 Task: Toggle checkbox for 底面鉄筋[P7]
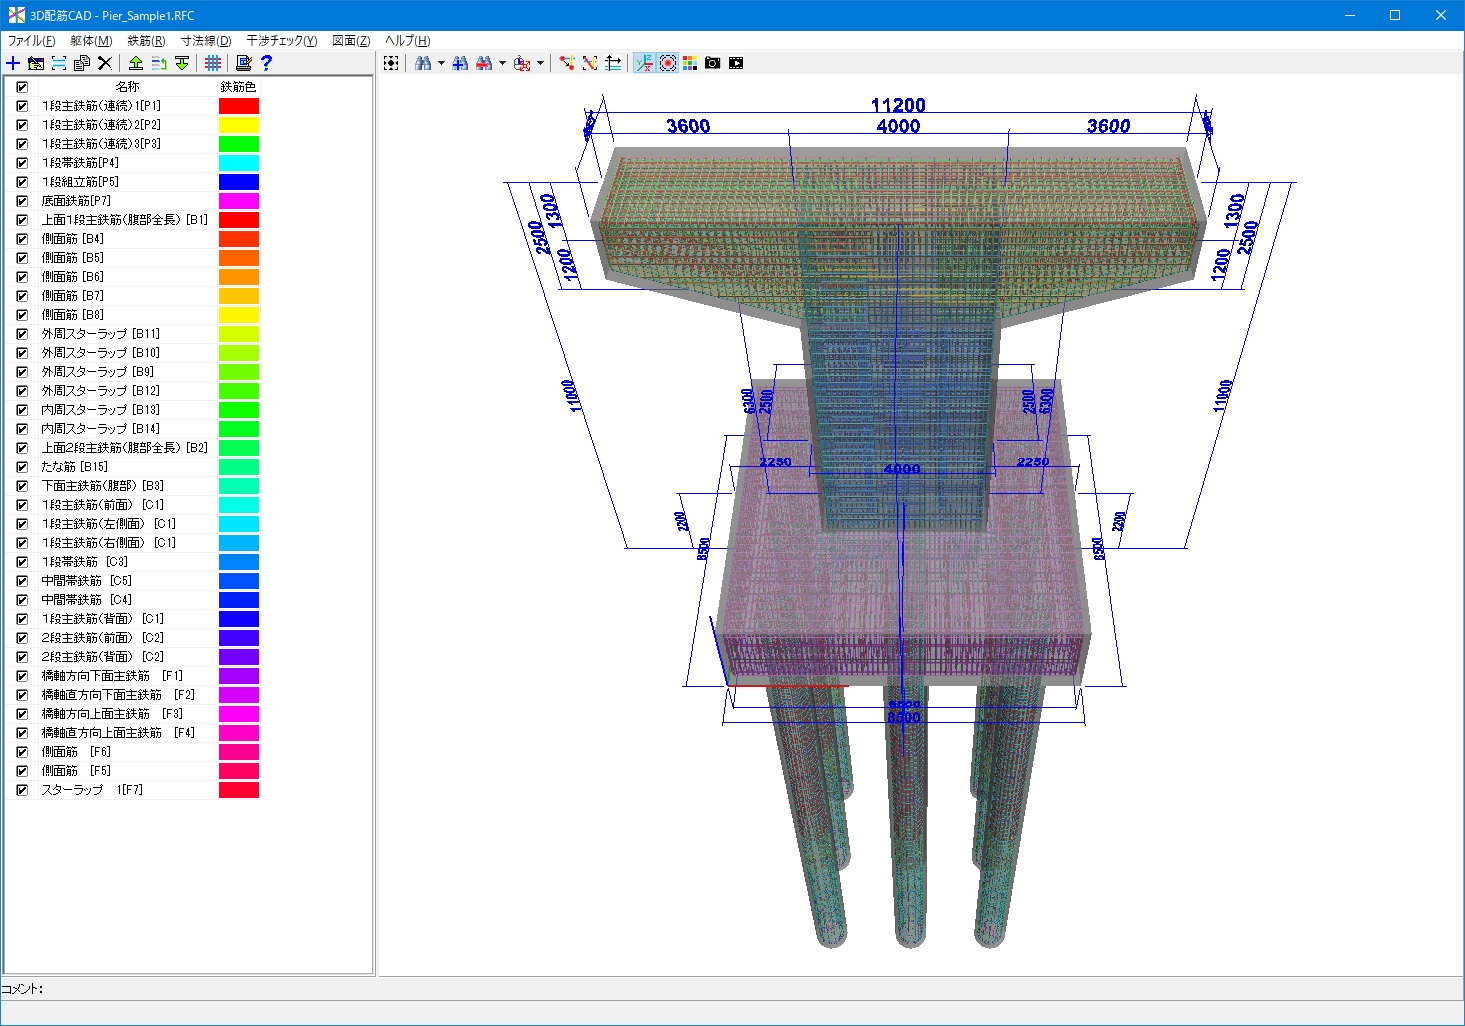tap(22, 201)
